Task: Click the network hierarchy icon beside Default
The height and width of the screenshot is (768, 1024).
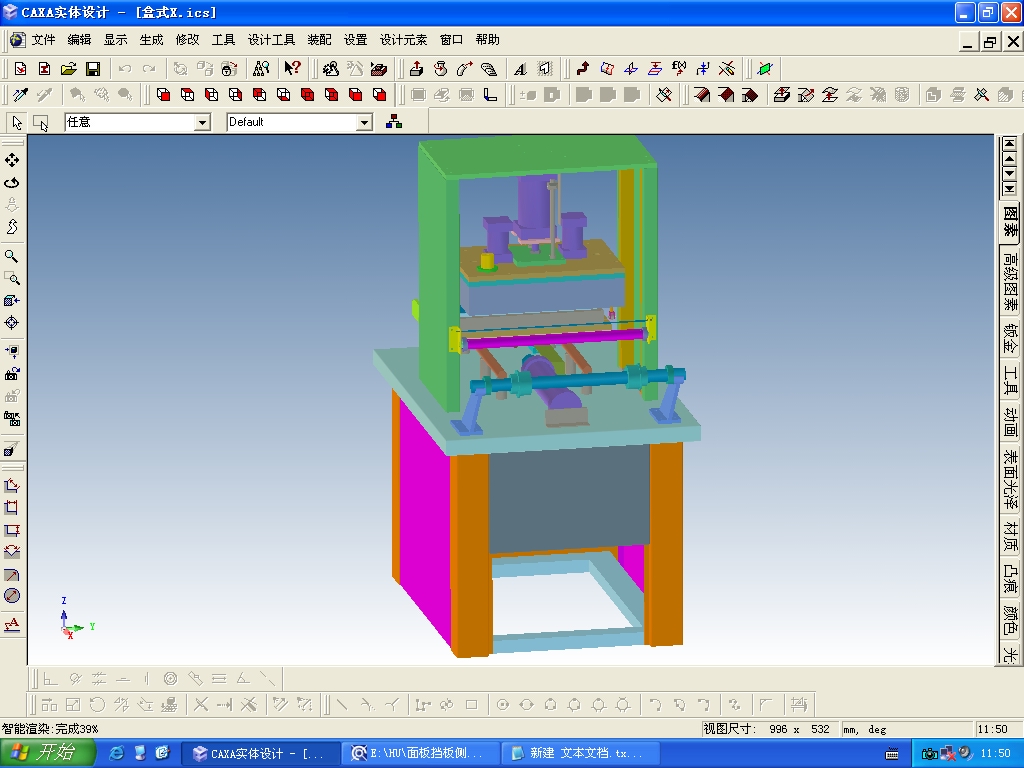Action: point(393,121)
